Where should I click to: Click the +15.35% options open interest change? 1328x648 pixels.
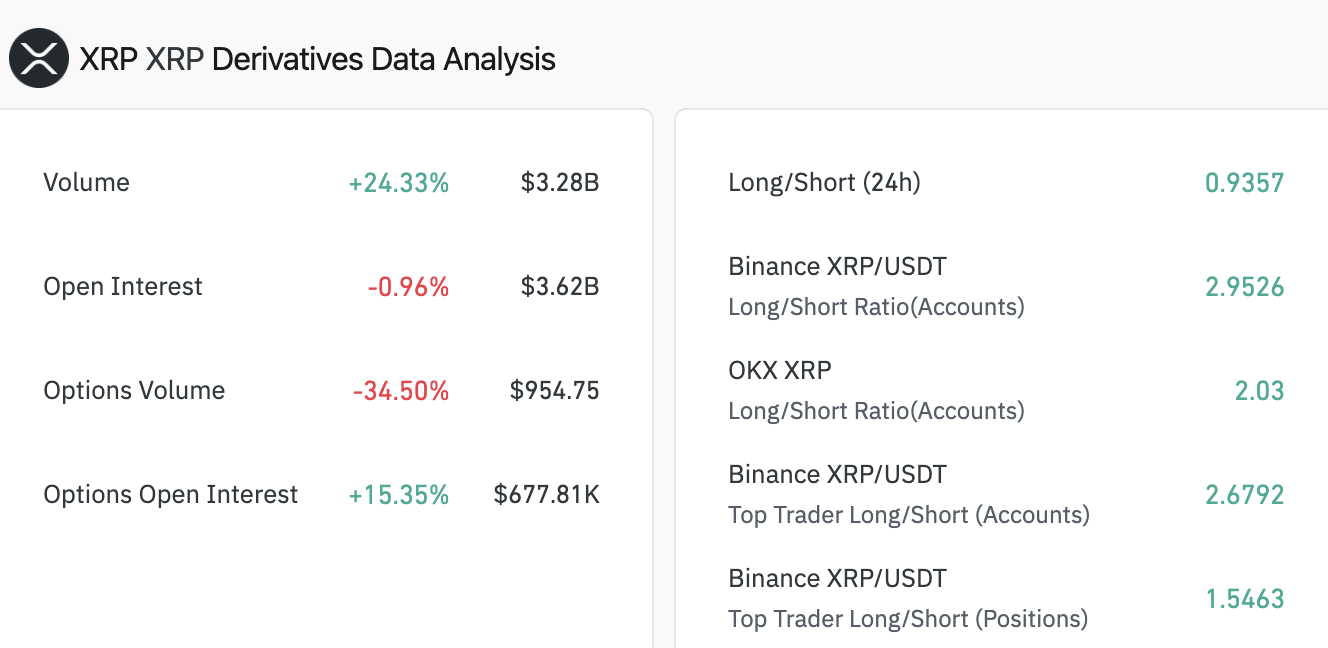[398, 495]
